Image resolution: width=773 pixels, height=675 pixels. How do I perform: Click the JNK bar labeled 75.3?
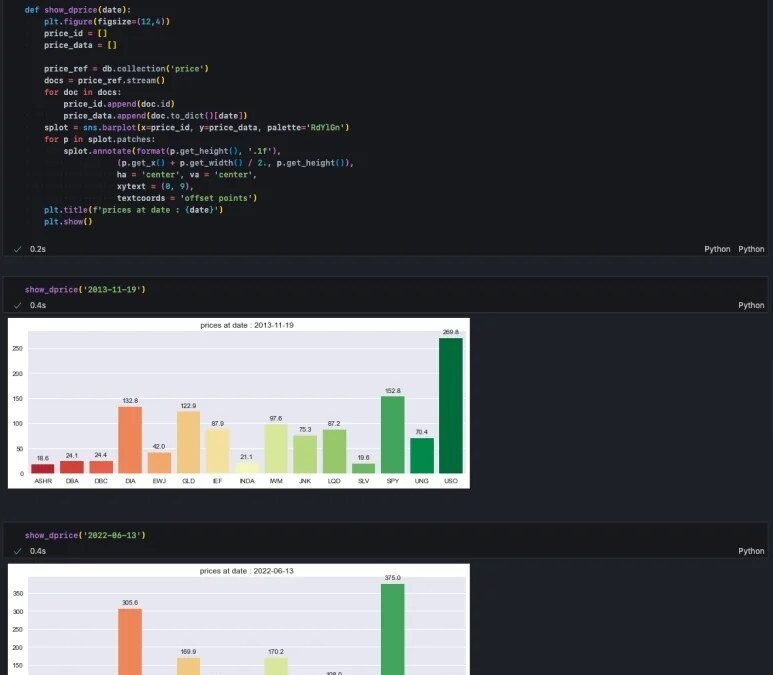click(305, 455)
